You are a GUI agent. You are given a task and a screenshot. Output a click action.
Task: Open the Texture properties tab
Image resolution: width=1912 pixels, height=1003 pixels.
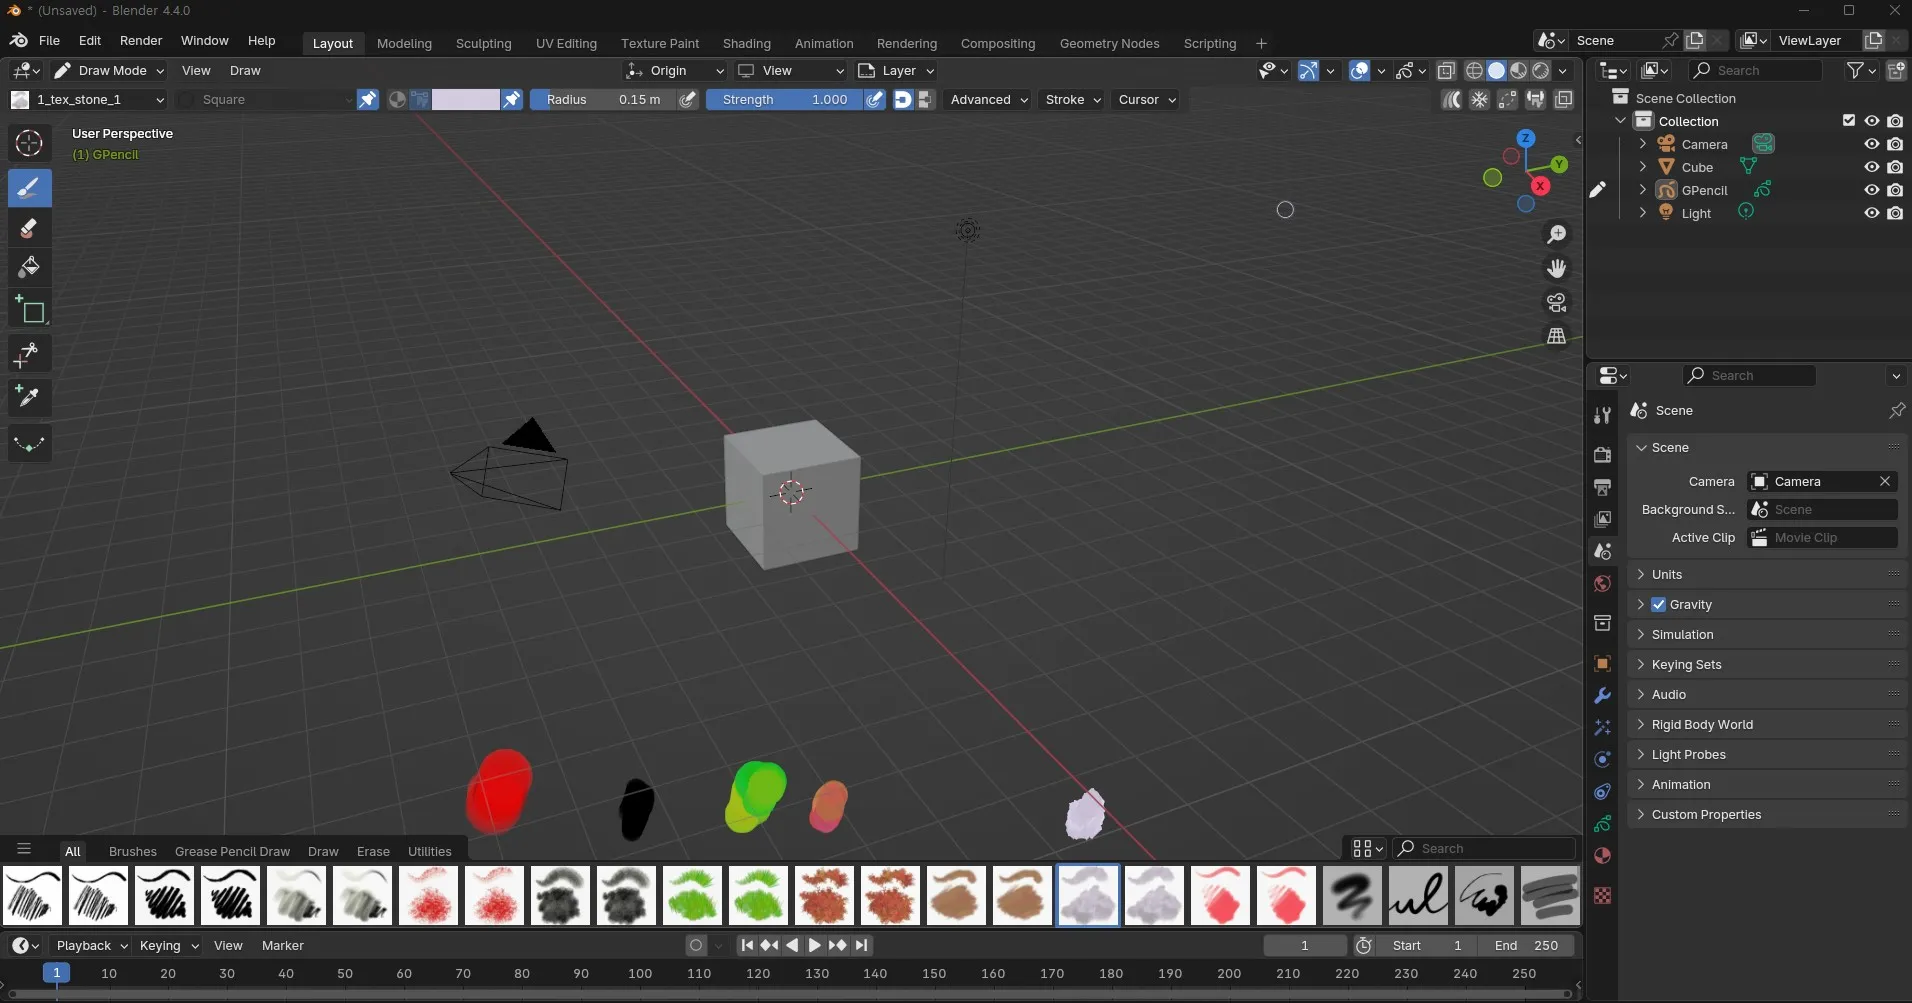click(1602, 895)
